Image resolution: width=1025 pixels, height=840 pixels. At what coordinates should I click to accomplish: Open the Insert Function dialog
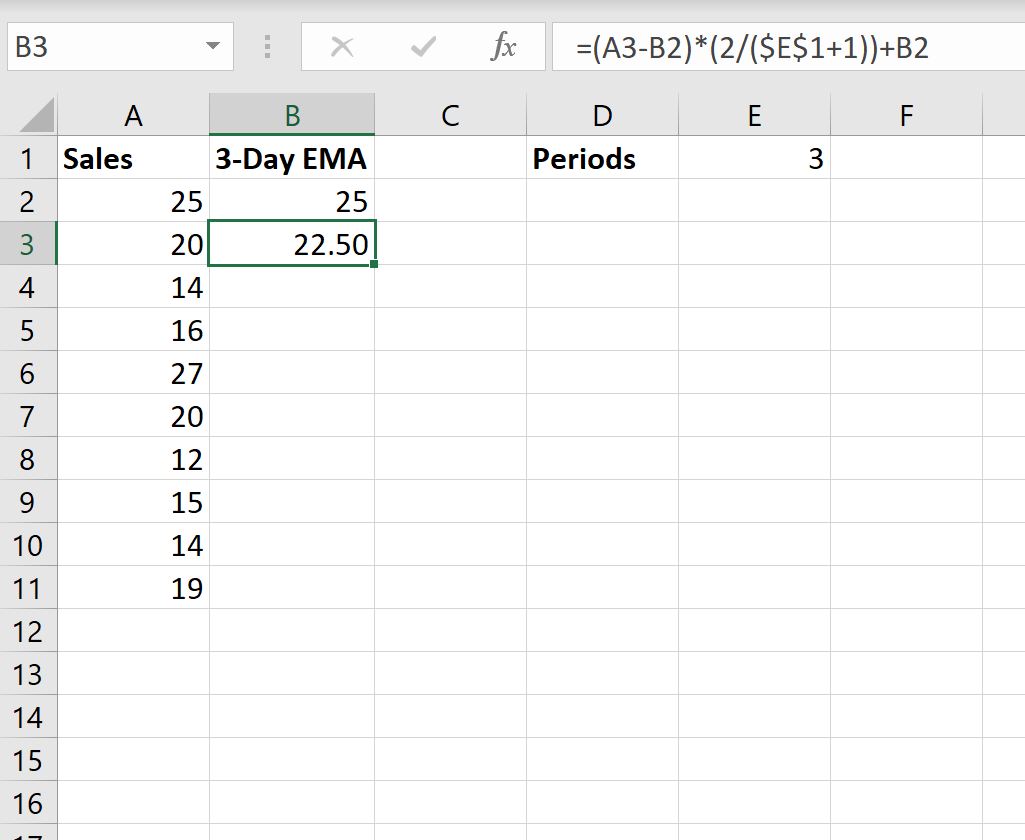(506, 47)
